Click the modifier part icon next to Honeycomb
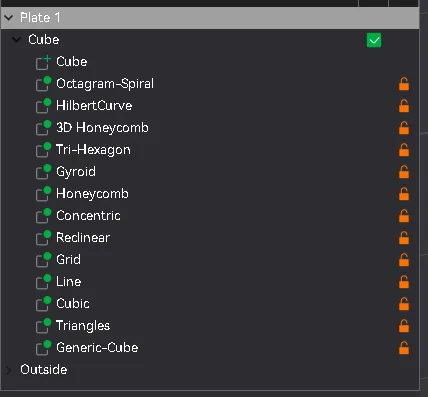This screenshot has width=428, height=397. pyautogui.click(x=43, y=194)
